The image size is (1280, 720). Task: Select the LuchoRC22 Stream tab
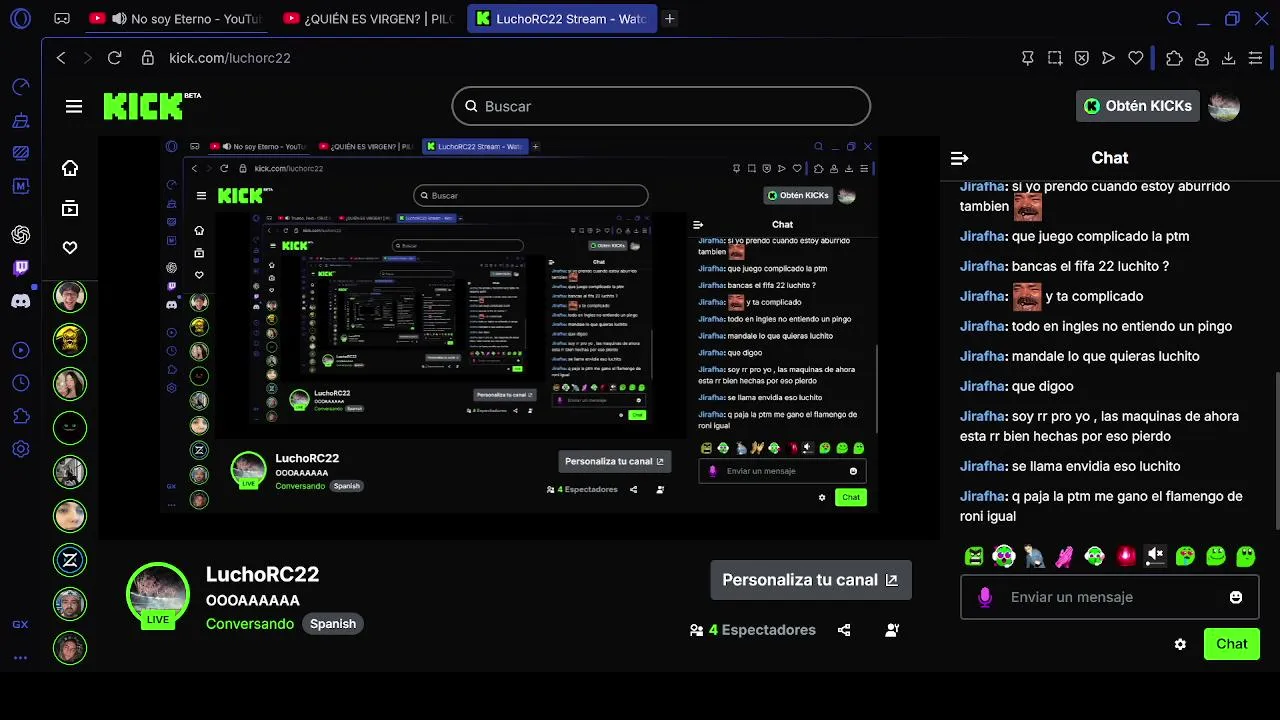[562, 18]
